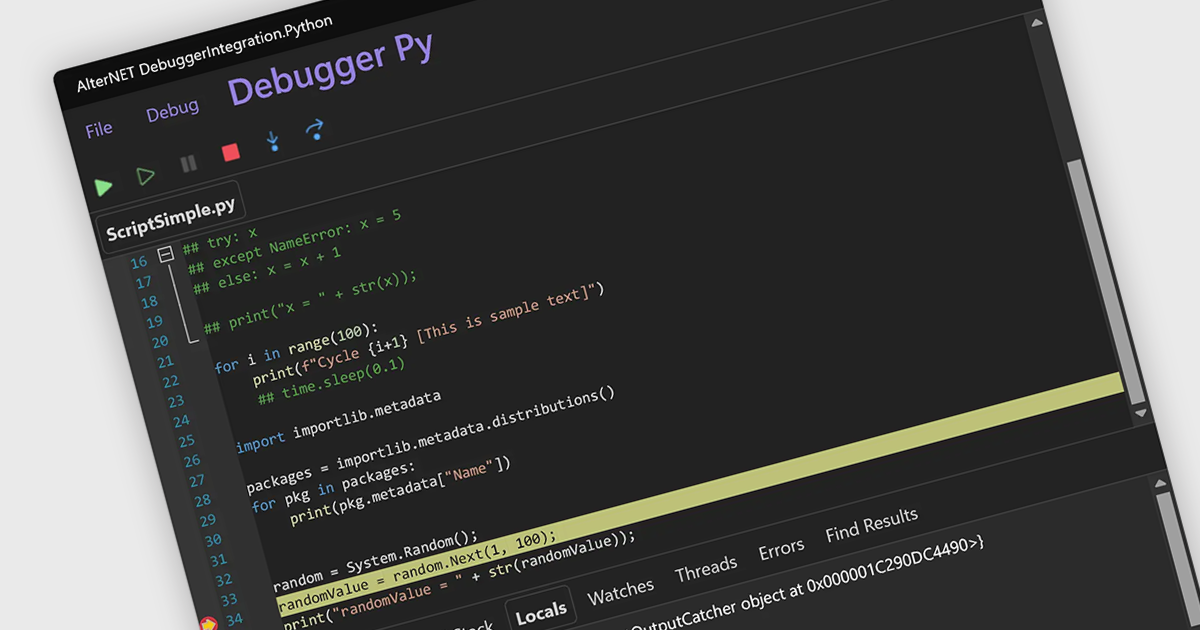
Task: Open the Find Results tab
Action: click(x=871, y=525)
